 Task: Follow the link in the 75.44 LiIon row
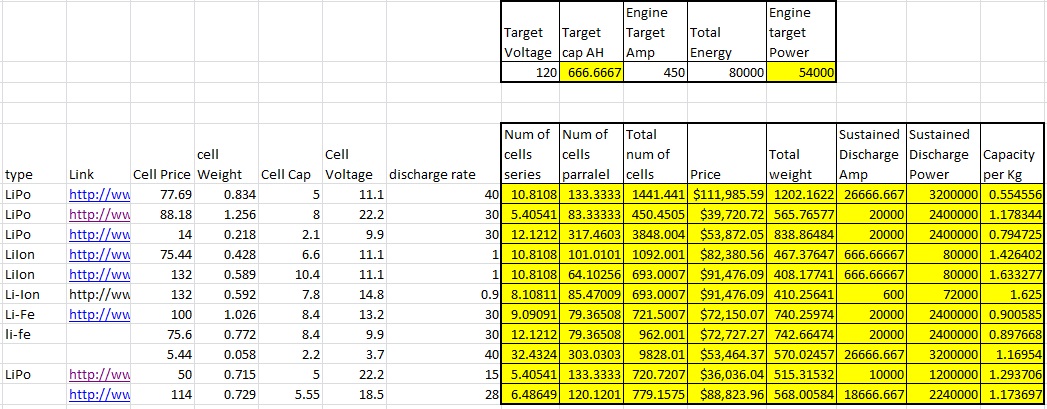pos(98,254)
